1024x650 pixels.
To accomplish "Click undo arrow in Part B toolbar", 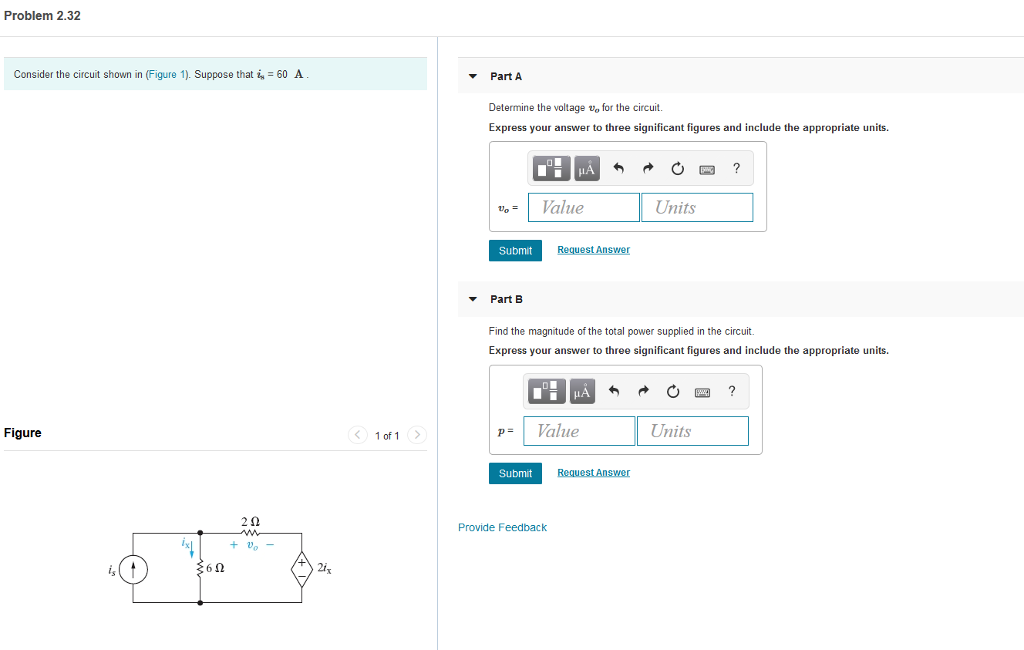I will pos(614,391).
